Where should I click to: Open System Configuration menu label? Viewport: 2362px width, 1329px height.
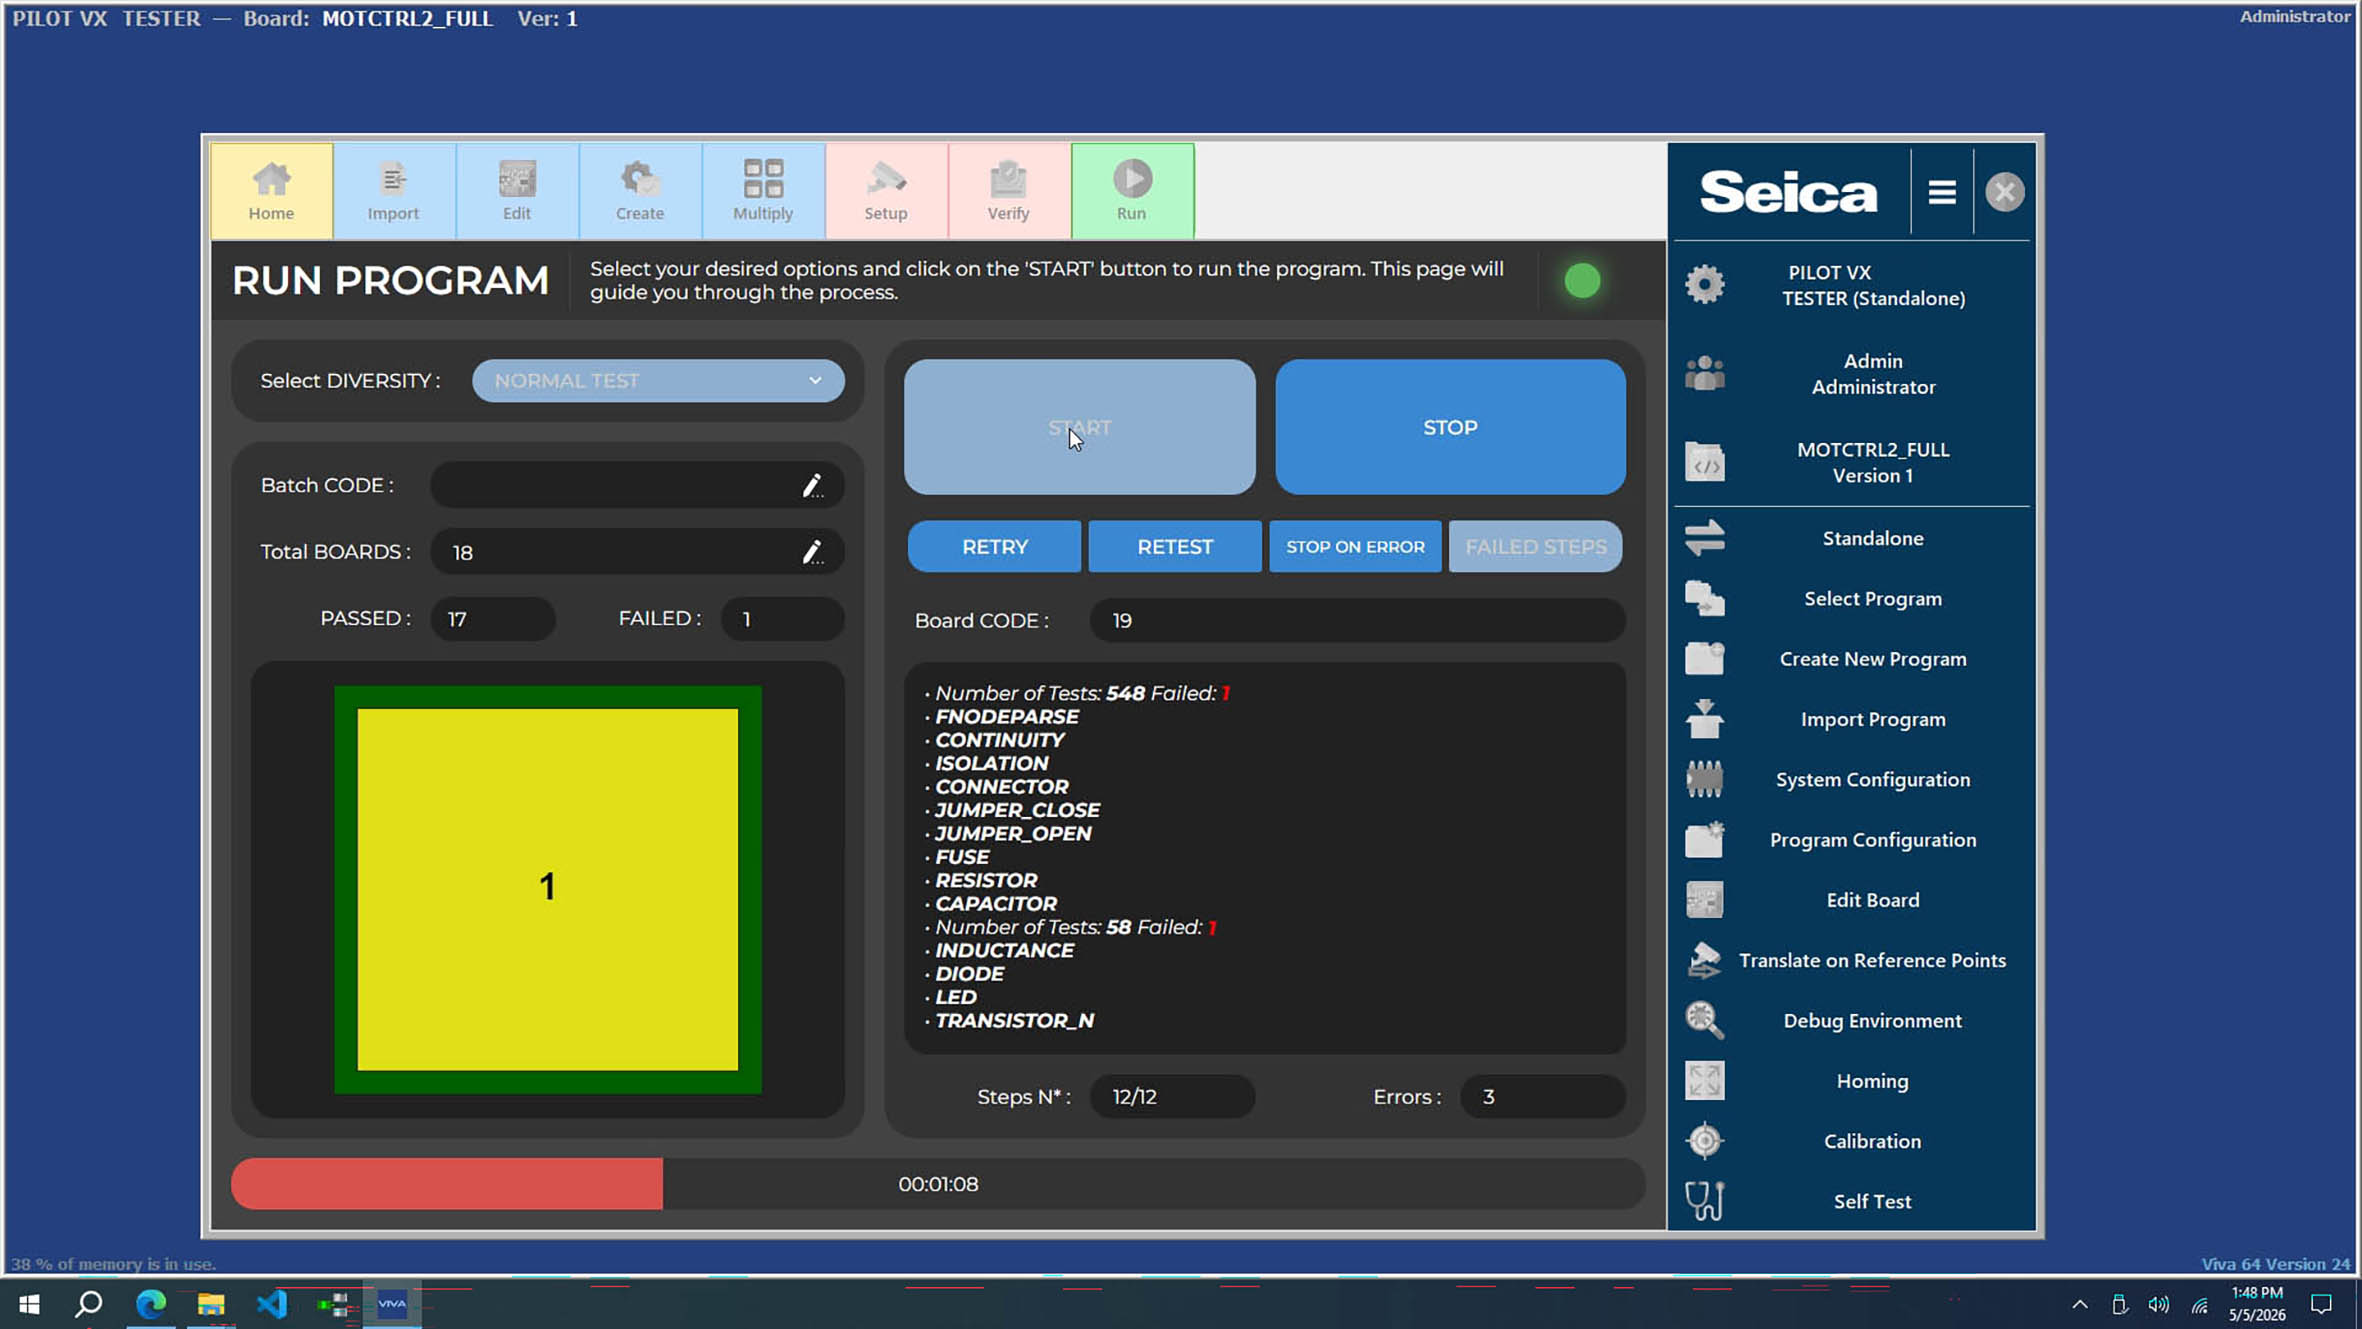pyautogui.click(x=1872, y=780)
